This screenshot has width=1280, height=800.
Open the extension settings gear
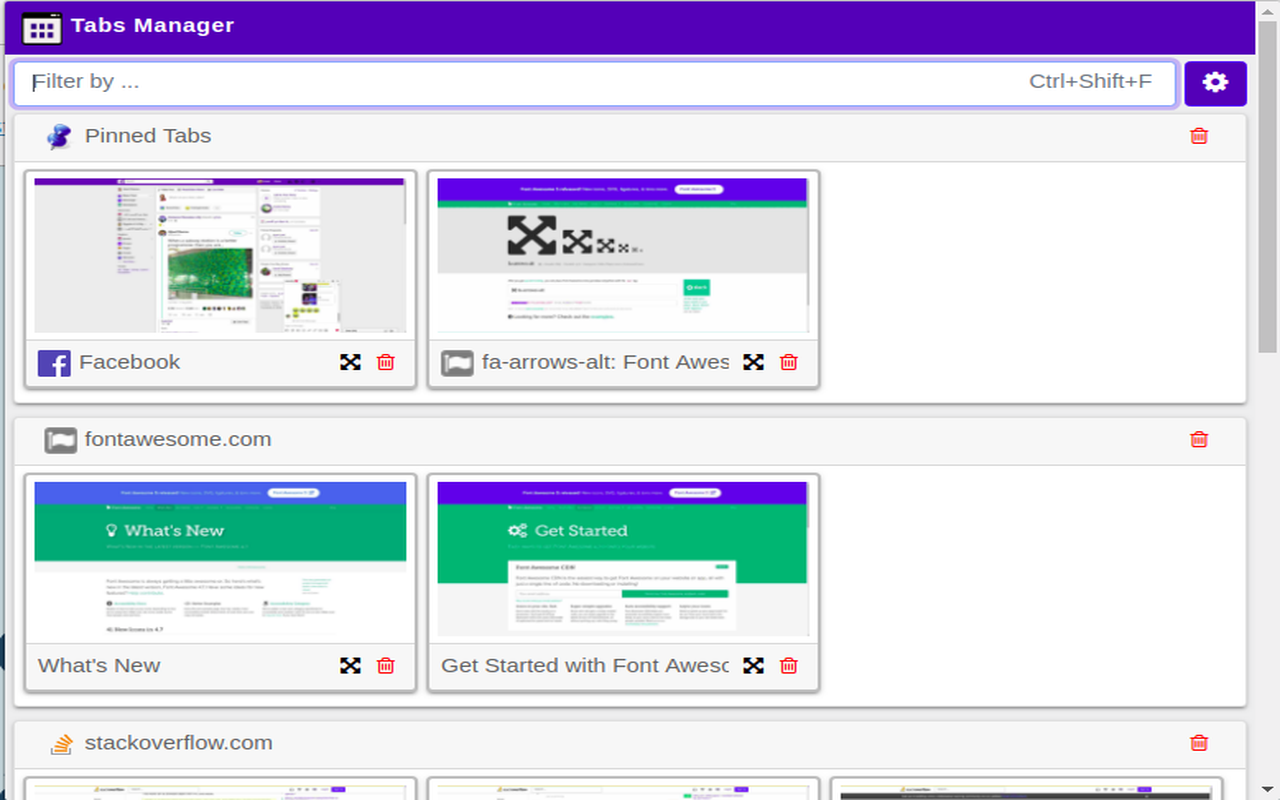[x=1215, y=83]
